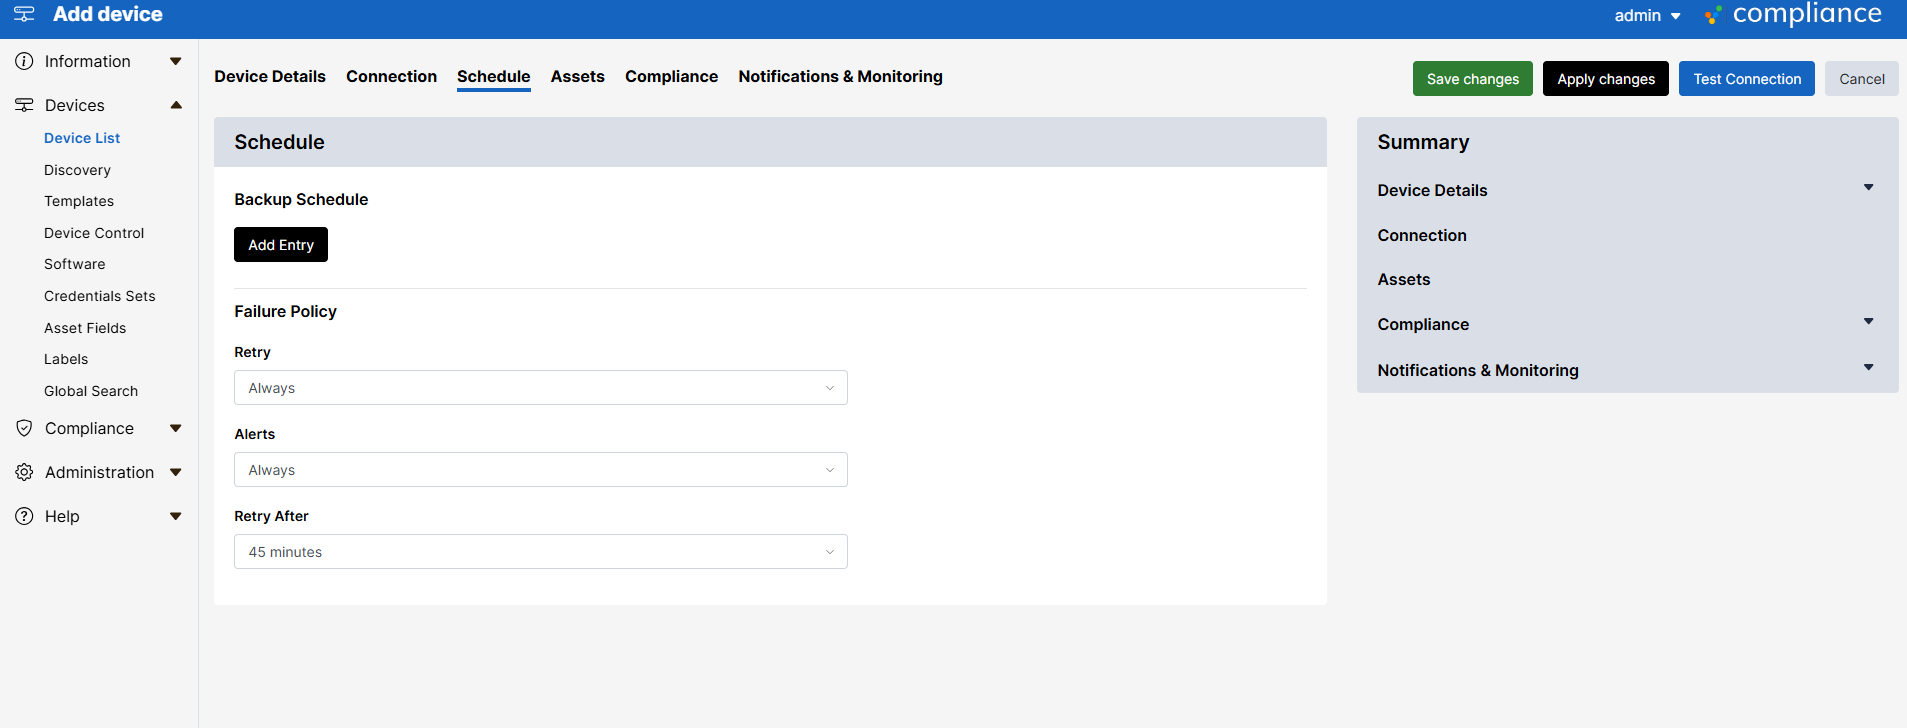Open the Retry After dropdown
1907x728 pixels.
(x=540, y=552)
